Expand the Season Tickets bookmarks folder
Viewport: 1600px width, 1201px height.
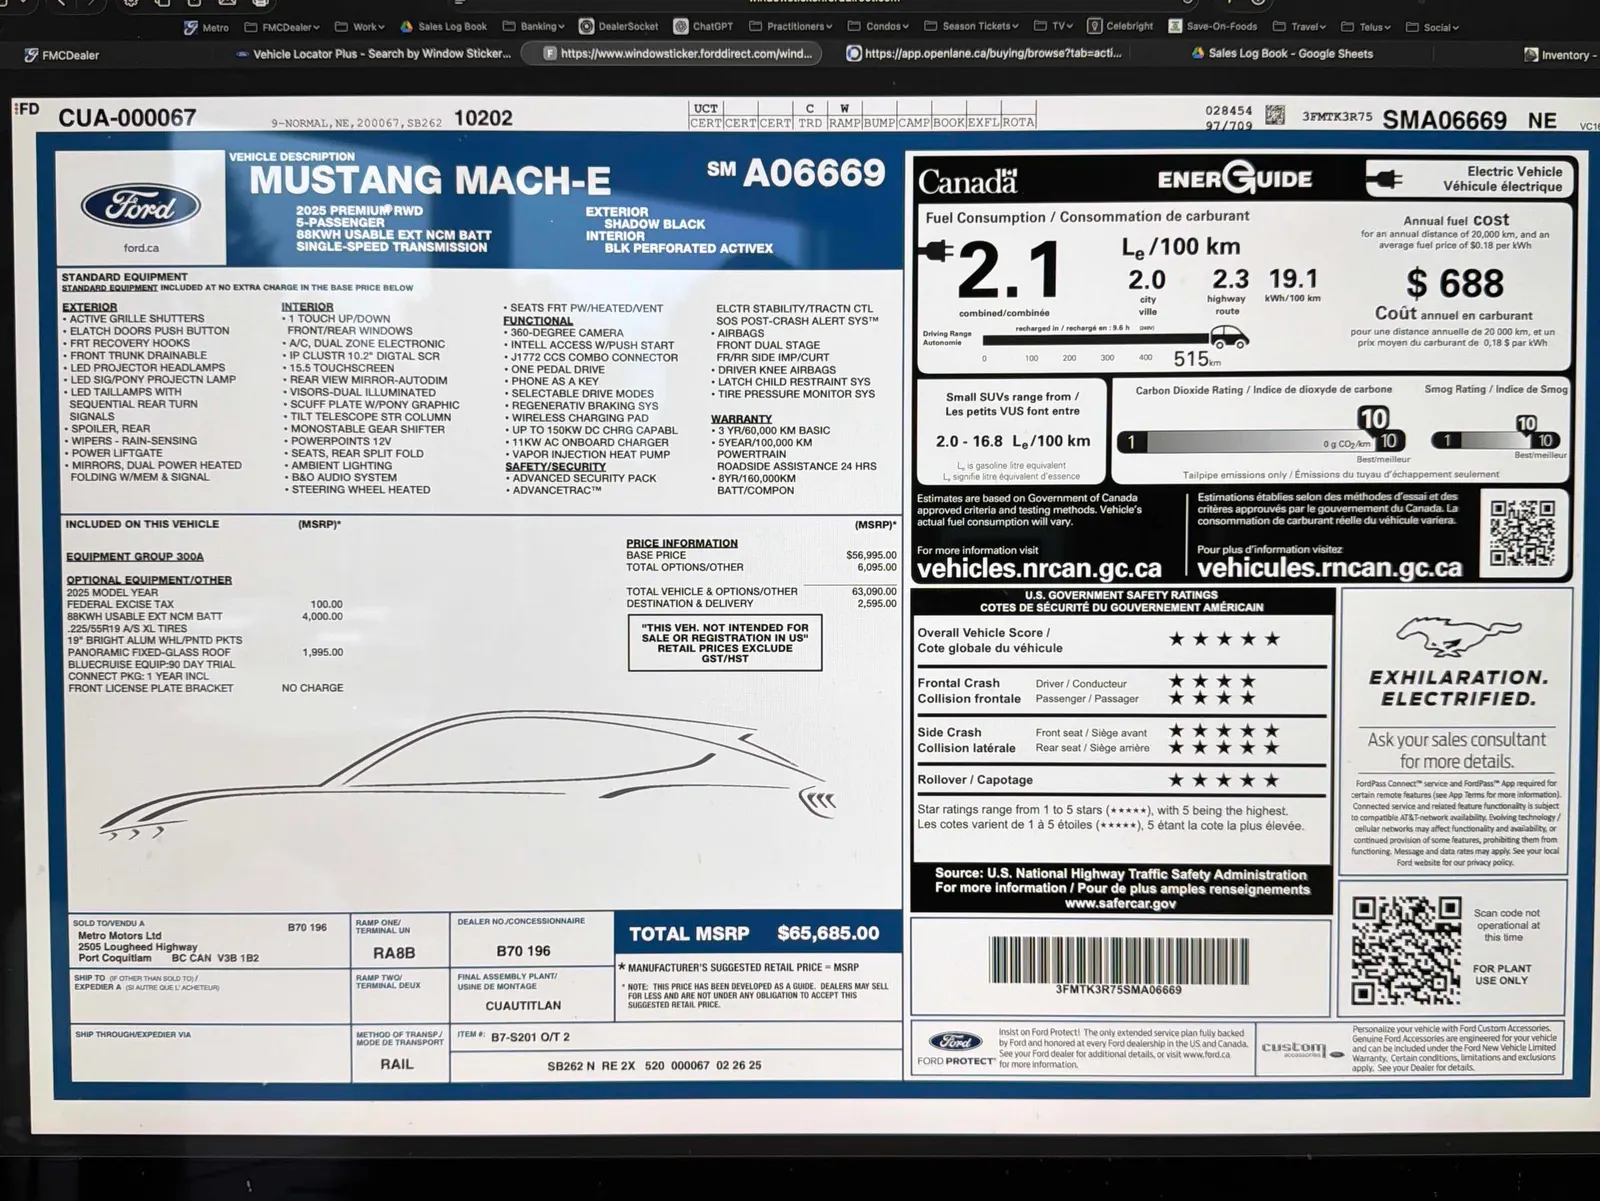(x=972, y=27)
